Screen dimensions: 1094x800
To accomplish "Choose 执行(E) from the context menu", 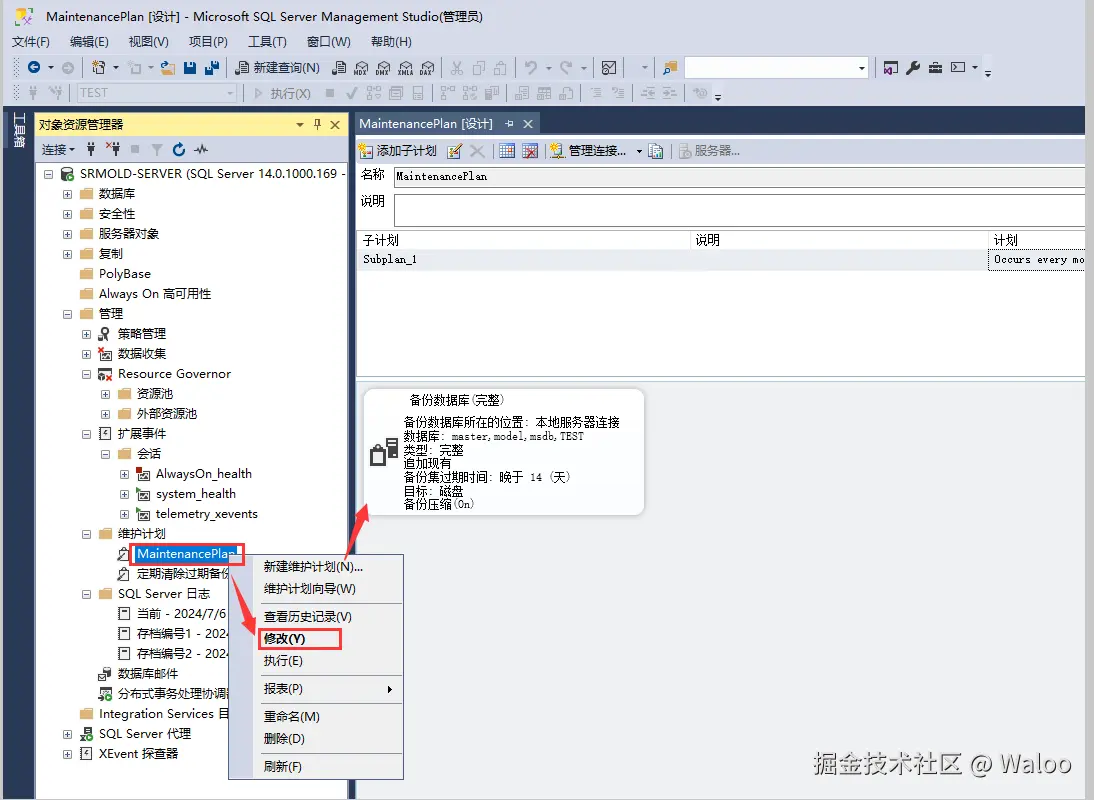I will 327,661.
